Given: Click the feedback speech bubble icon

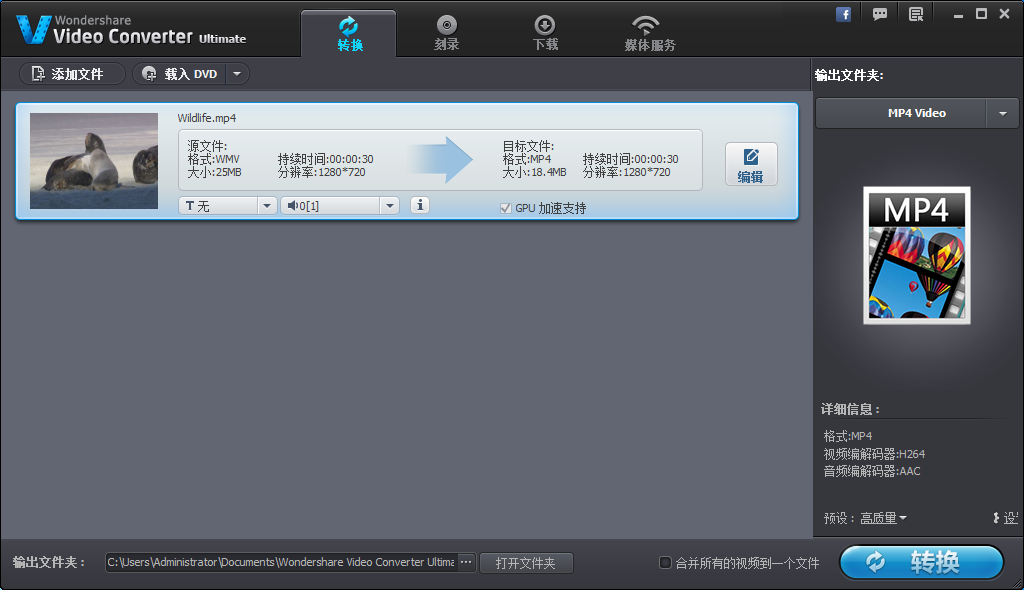Looking at the screenshot, I should [x=880, y=14].
